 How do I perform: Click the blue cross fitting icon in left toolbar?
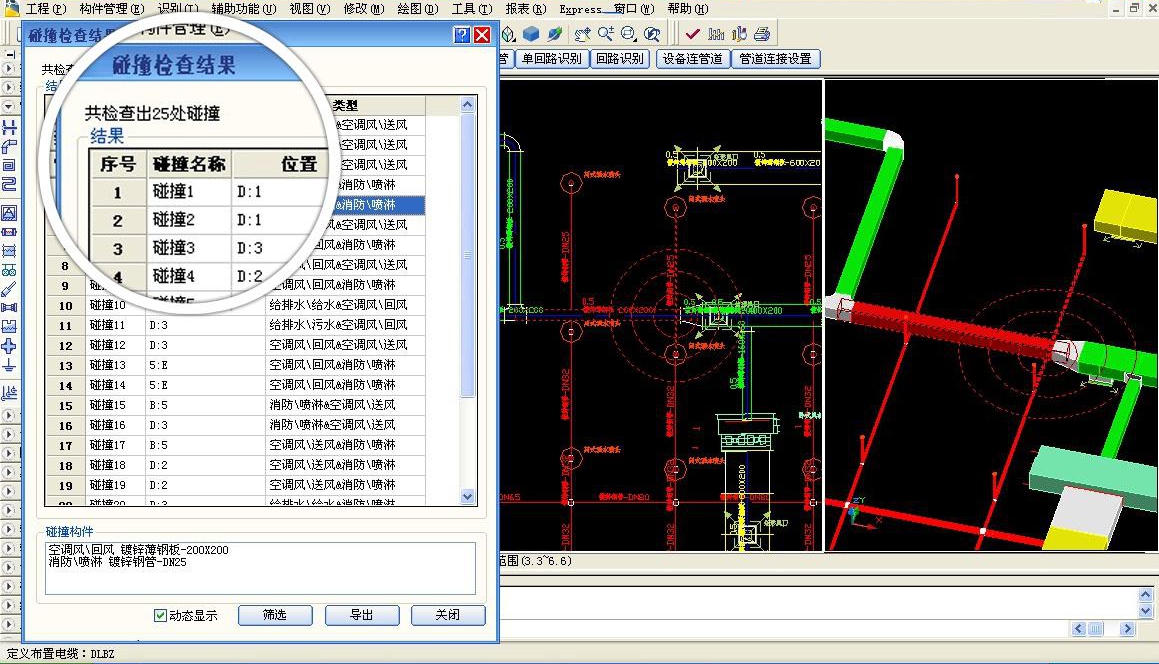click(9, 346)
